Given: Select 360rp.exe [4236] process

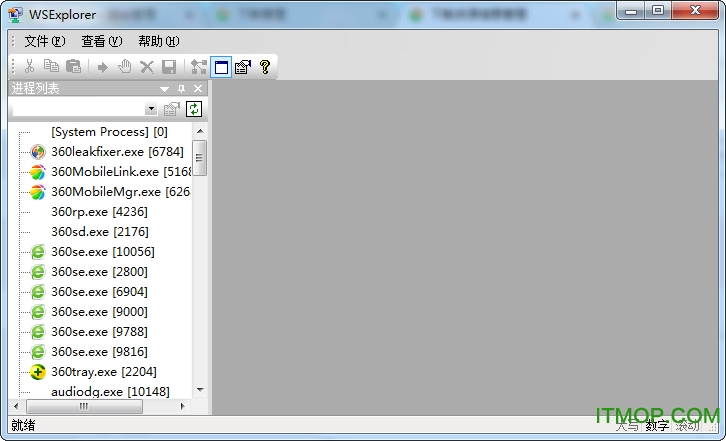Looking at the screenshot, I should pyautogui.click(x=100, y=212).
